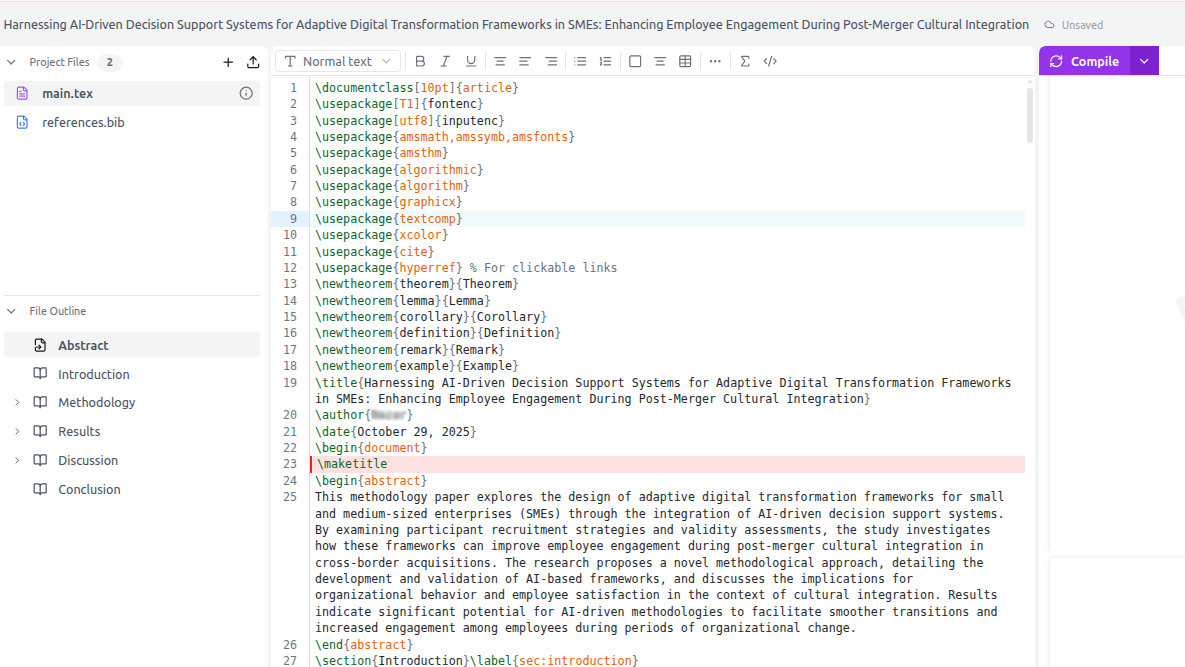Viewport: 1185px width, 667px height.
Task: Show info for main.tex
Action: (x=246, y=93)
